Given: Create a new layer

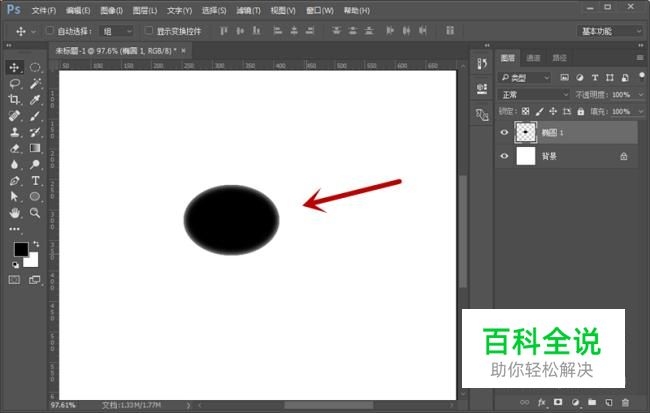Looking at the screenshot, I should tap(609, 402).
